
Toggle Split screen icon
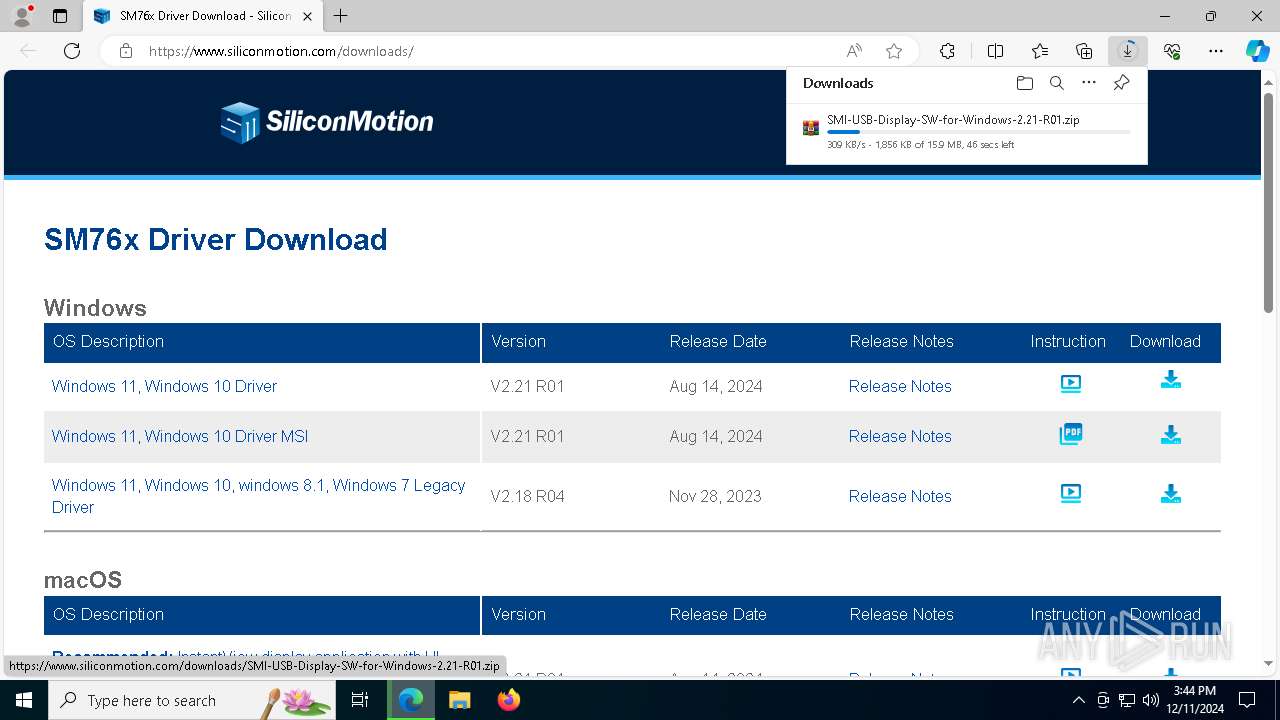(995, 51)
